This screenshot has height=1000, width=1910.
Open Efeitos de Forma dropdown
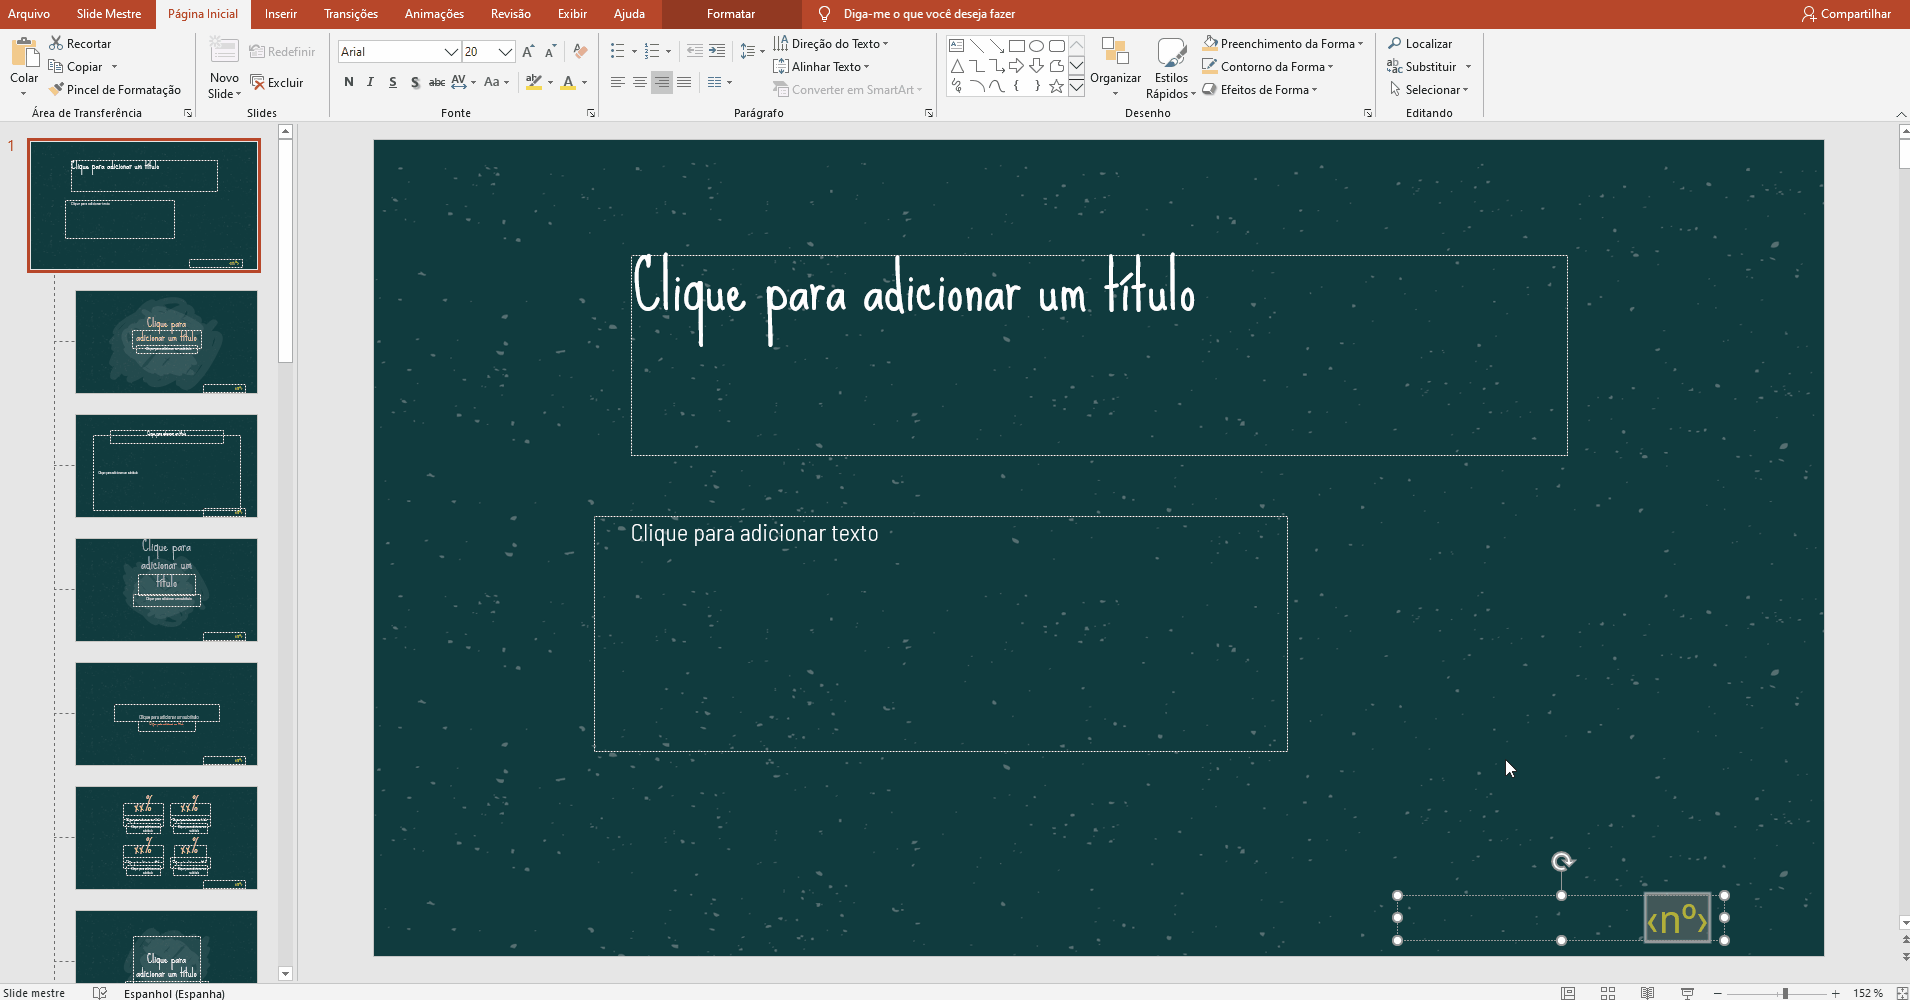click(x=1261, y=89)
